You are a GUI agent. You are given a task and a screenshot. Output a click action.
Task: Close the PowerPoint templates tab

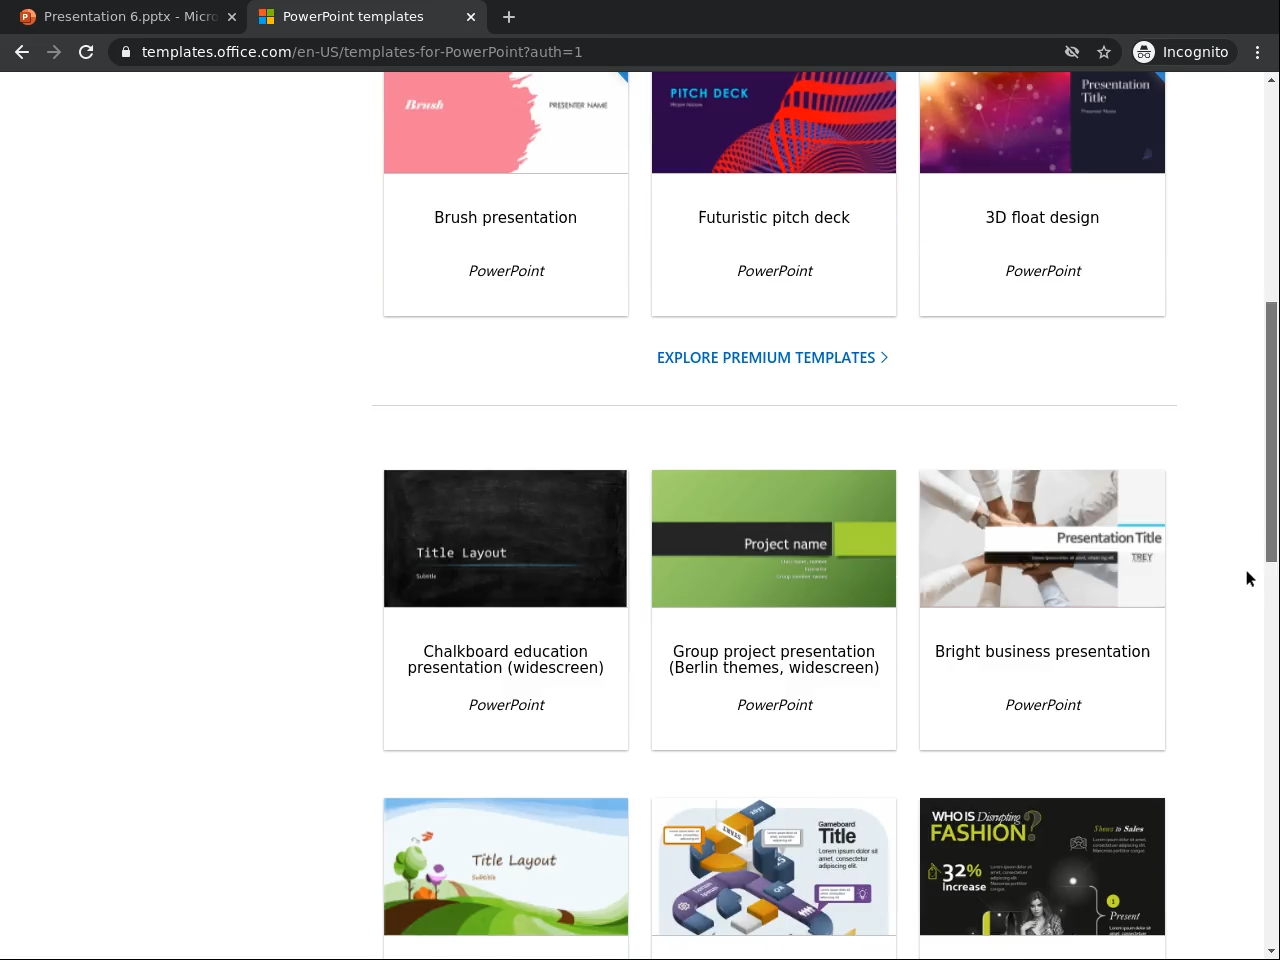471,17
